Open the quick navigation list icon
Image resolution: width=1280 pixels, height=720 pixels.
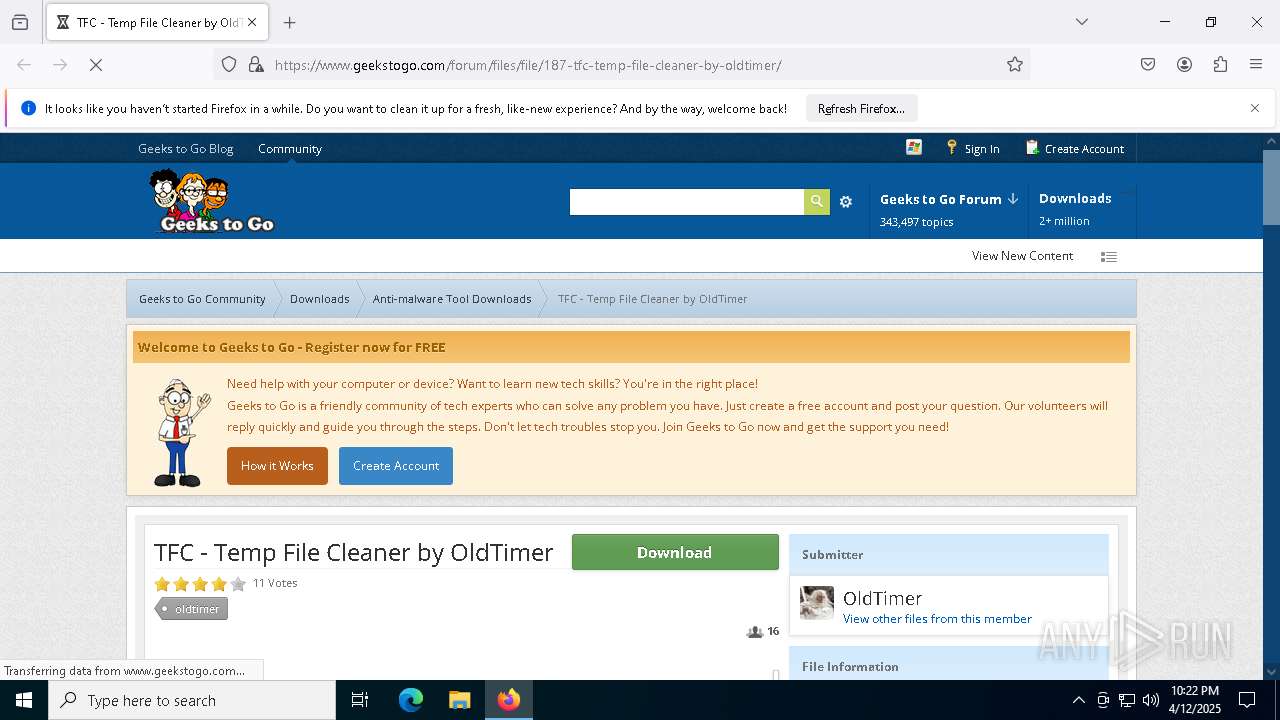[x=1108, y=257]
